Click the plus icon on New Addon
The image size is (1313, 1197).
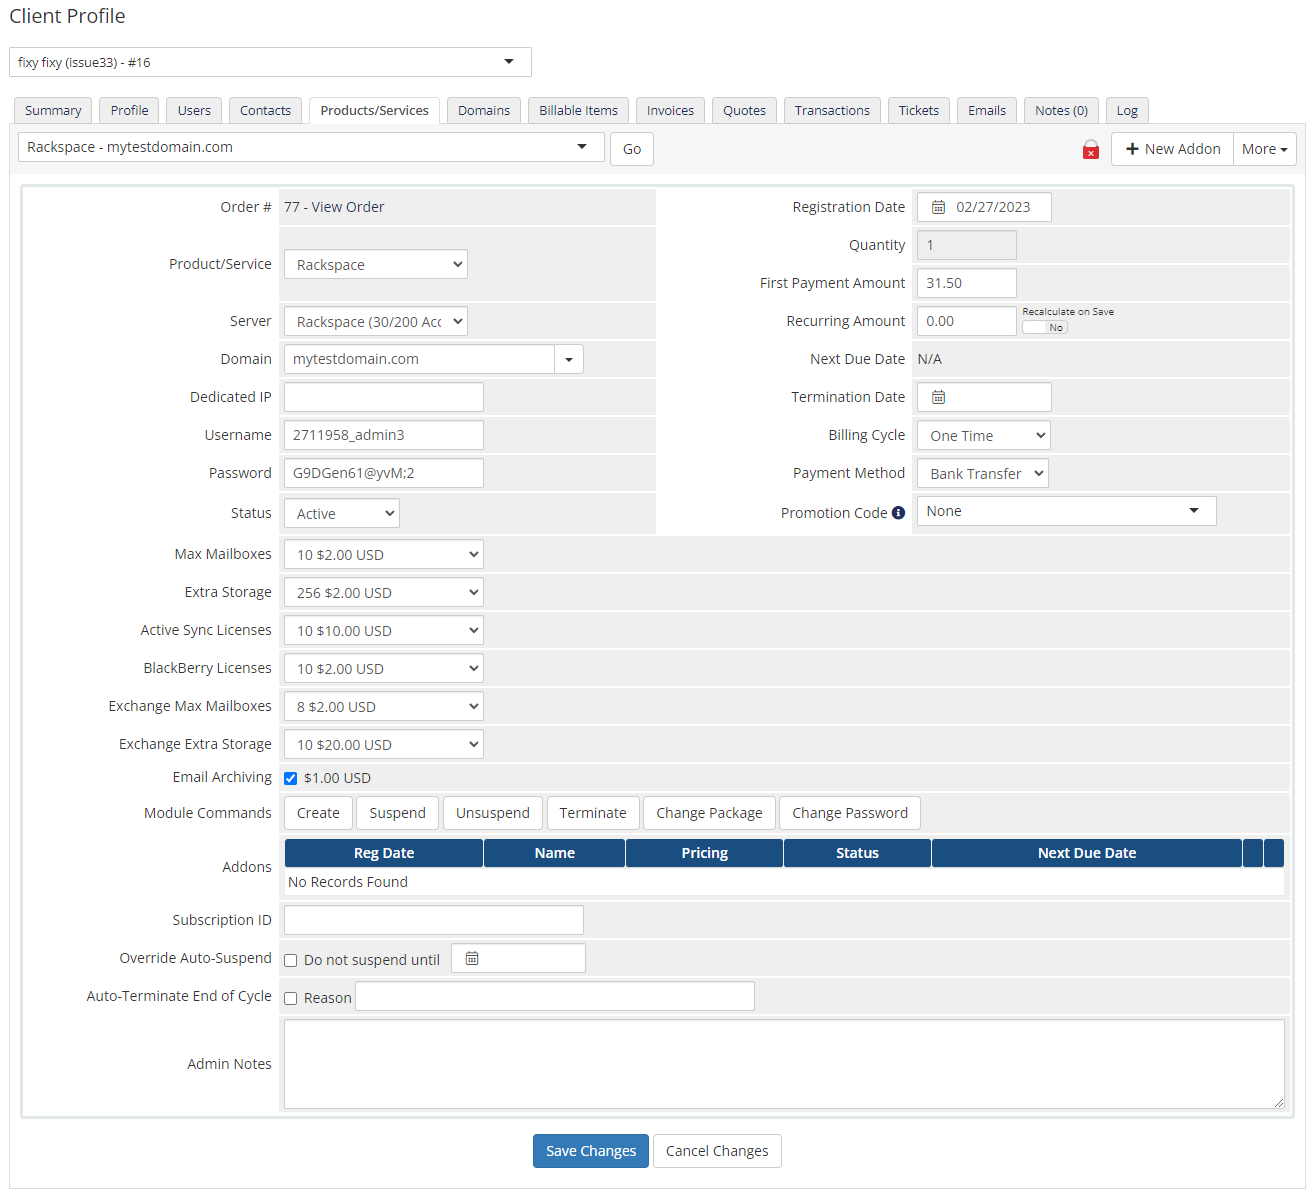click(1132, 149)
